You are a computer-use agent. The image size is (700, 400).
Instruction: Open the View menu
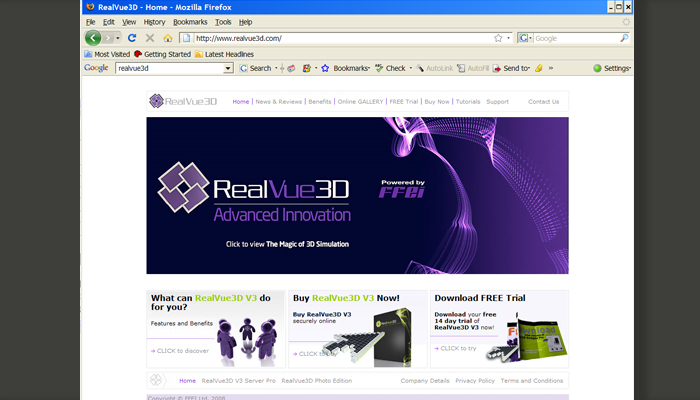129,22
